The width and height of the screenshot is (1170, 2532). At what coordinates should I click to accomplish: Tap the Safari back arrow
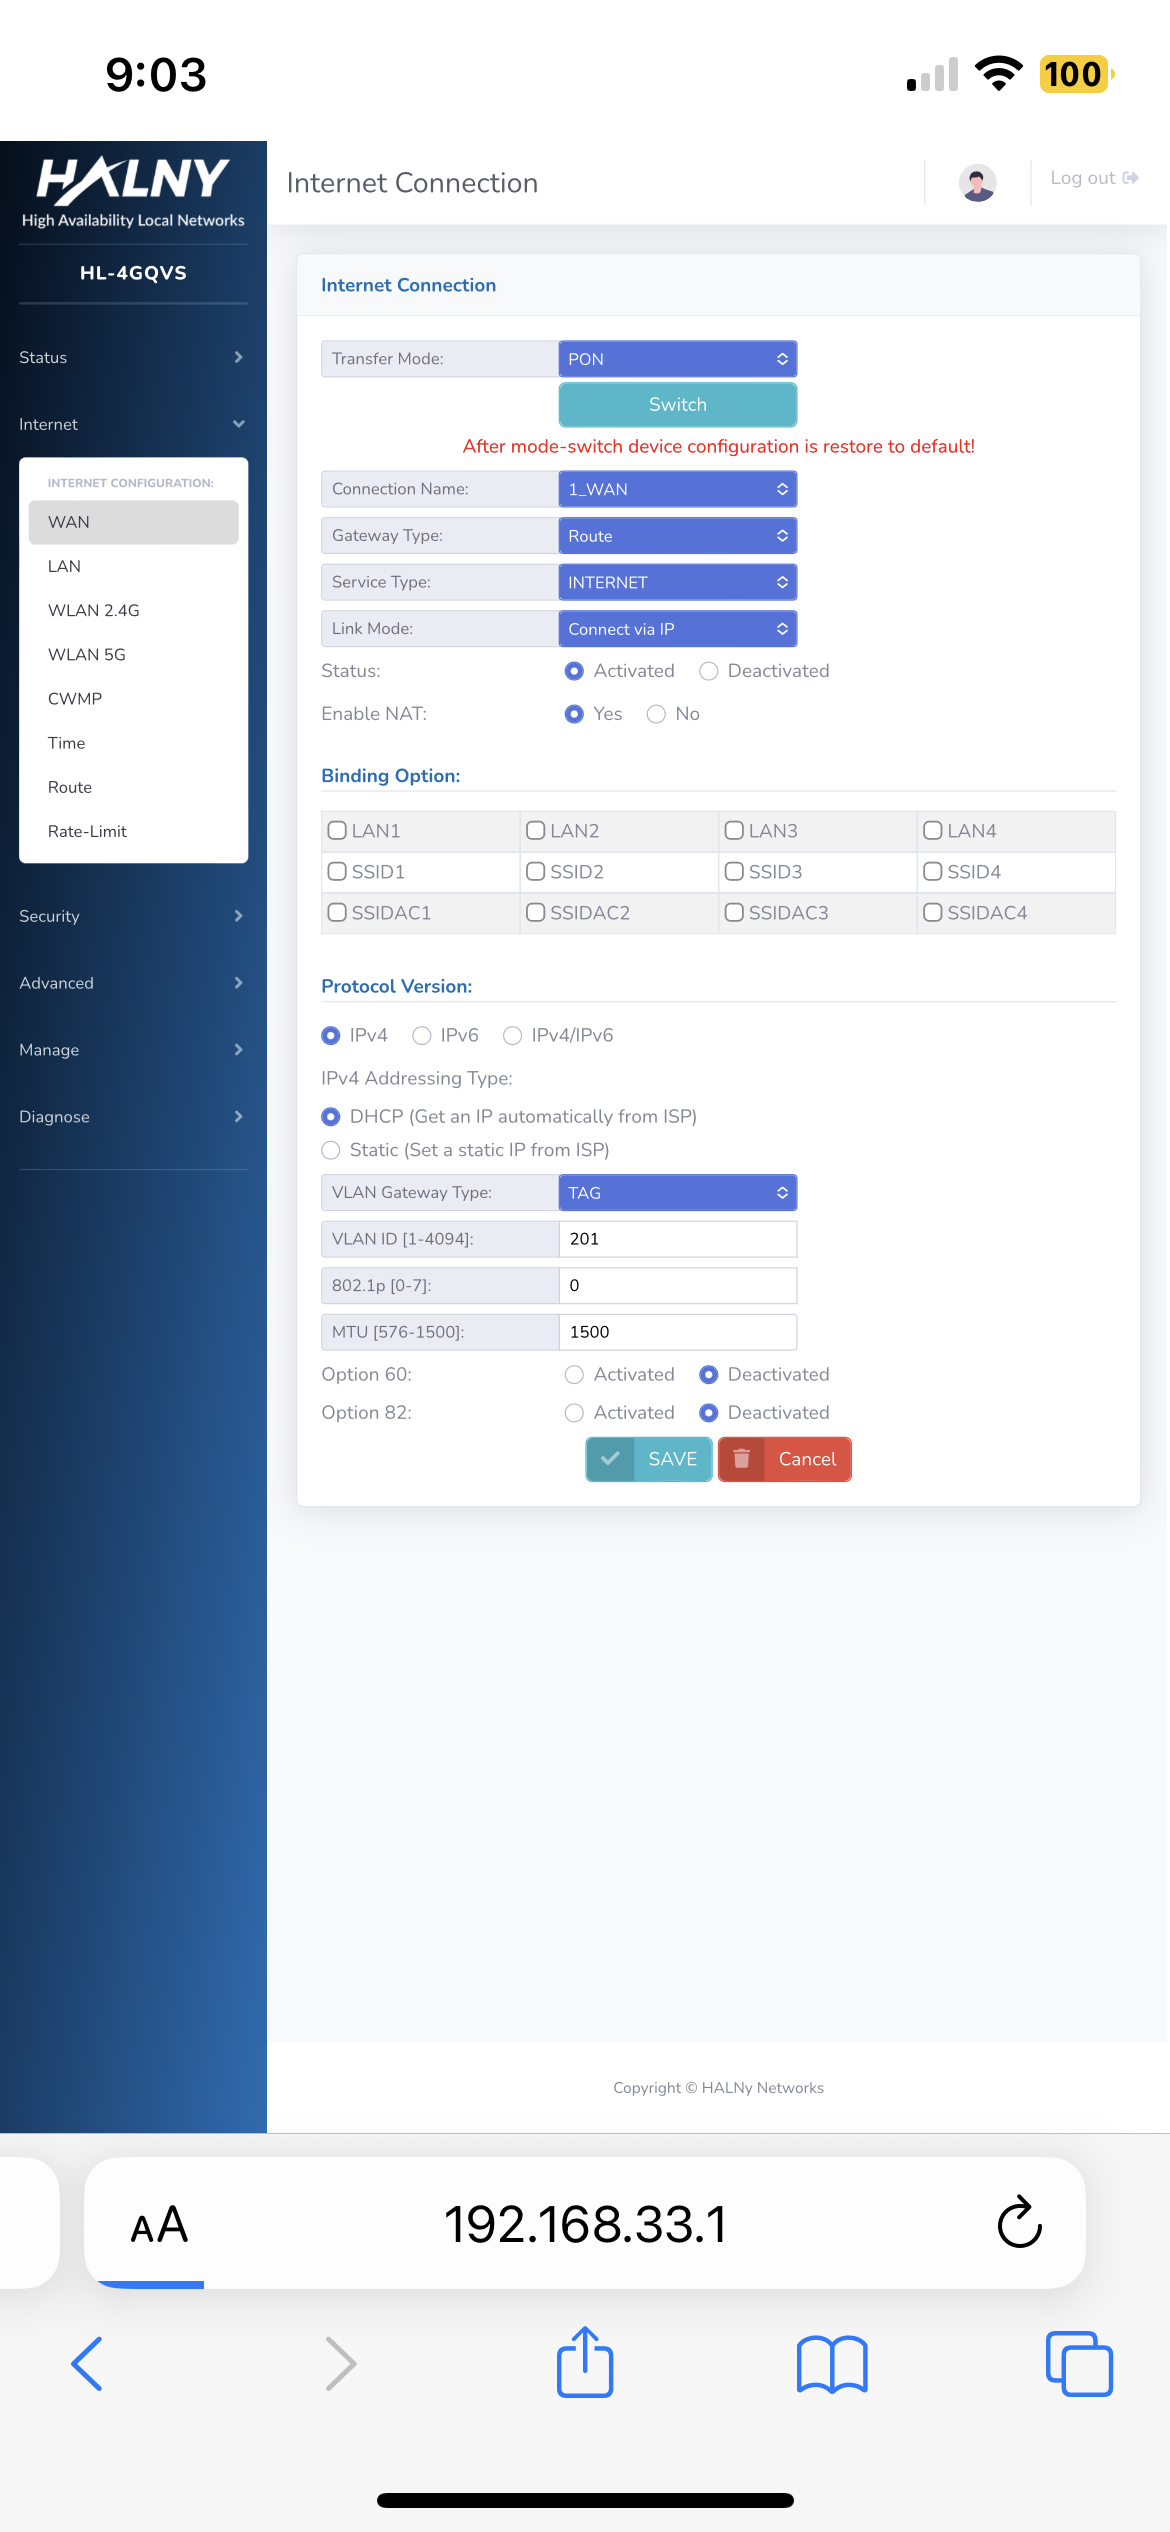(x=88, y=2364)
